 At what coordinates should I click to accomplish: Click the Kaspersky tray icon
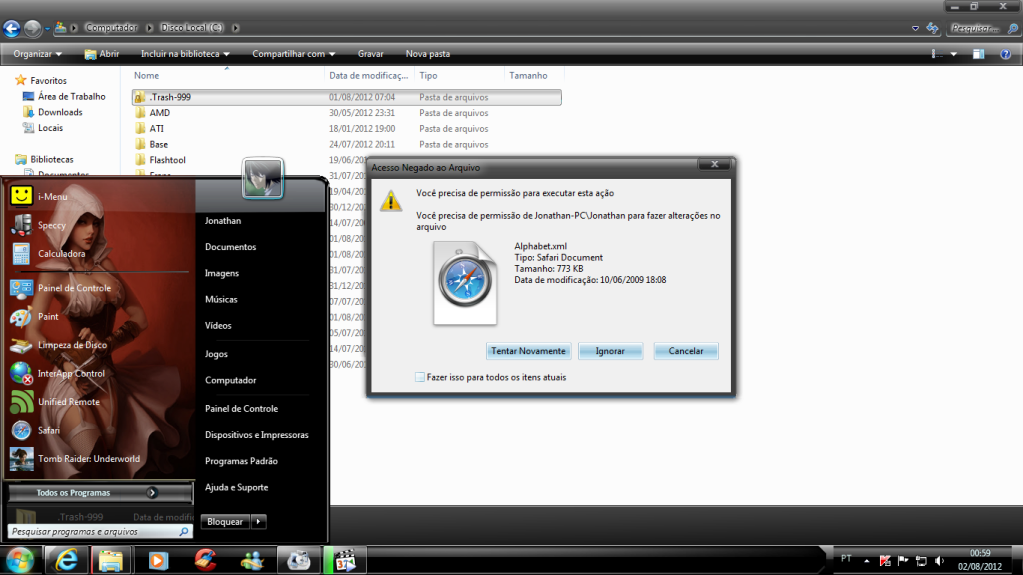(885, 561)
